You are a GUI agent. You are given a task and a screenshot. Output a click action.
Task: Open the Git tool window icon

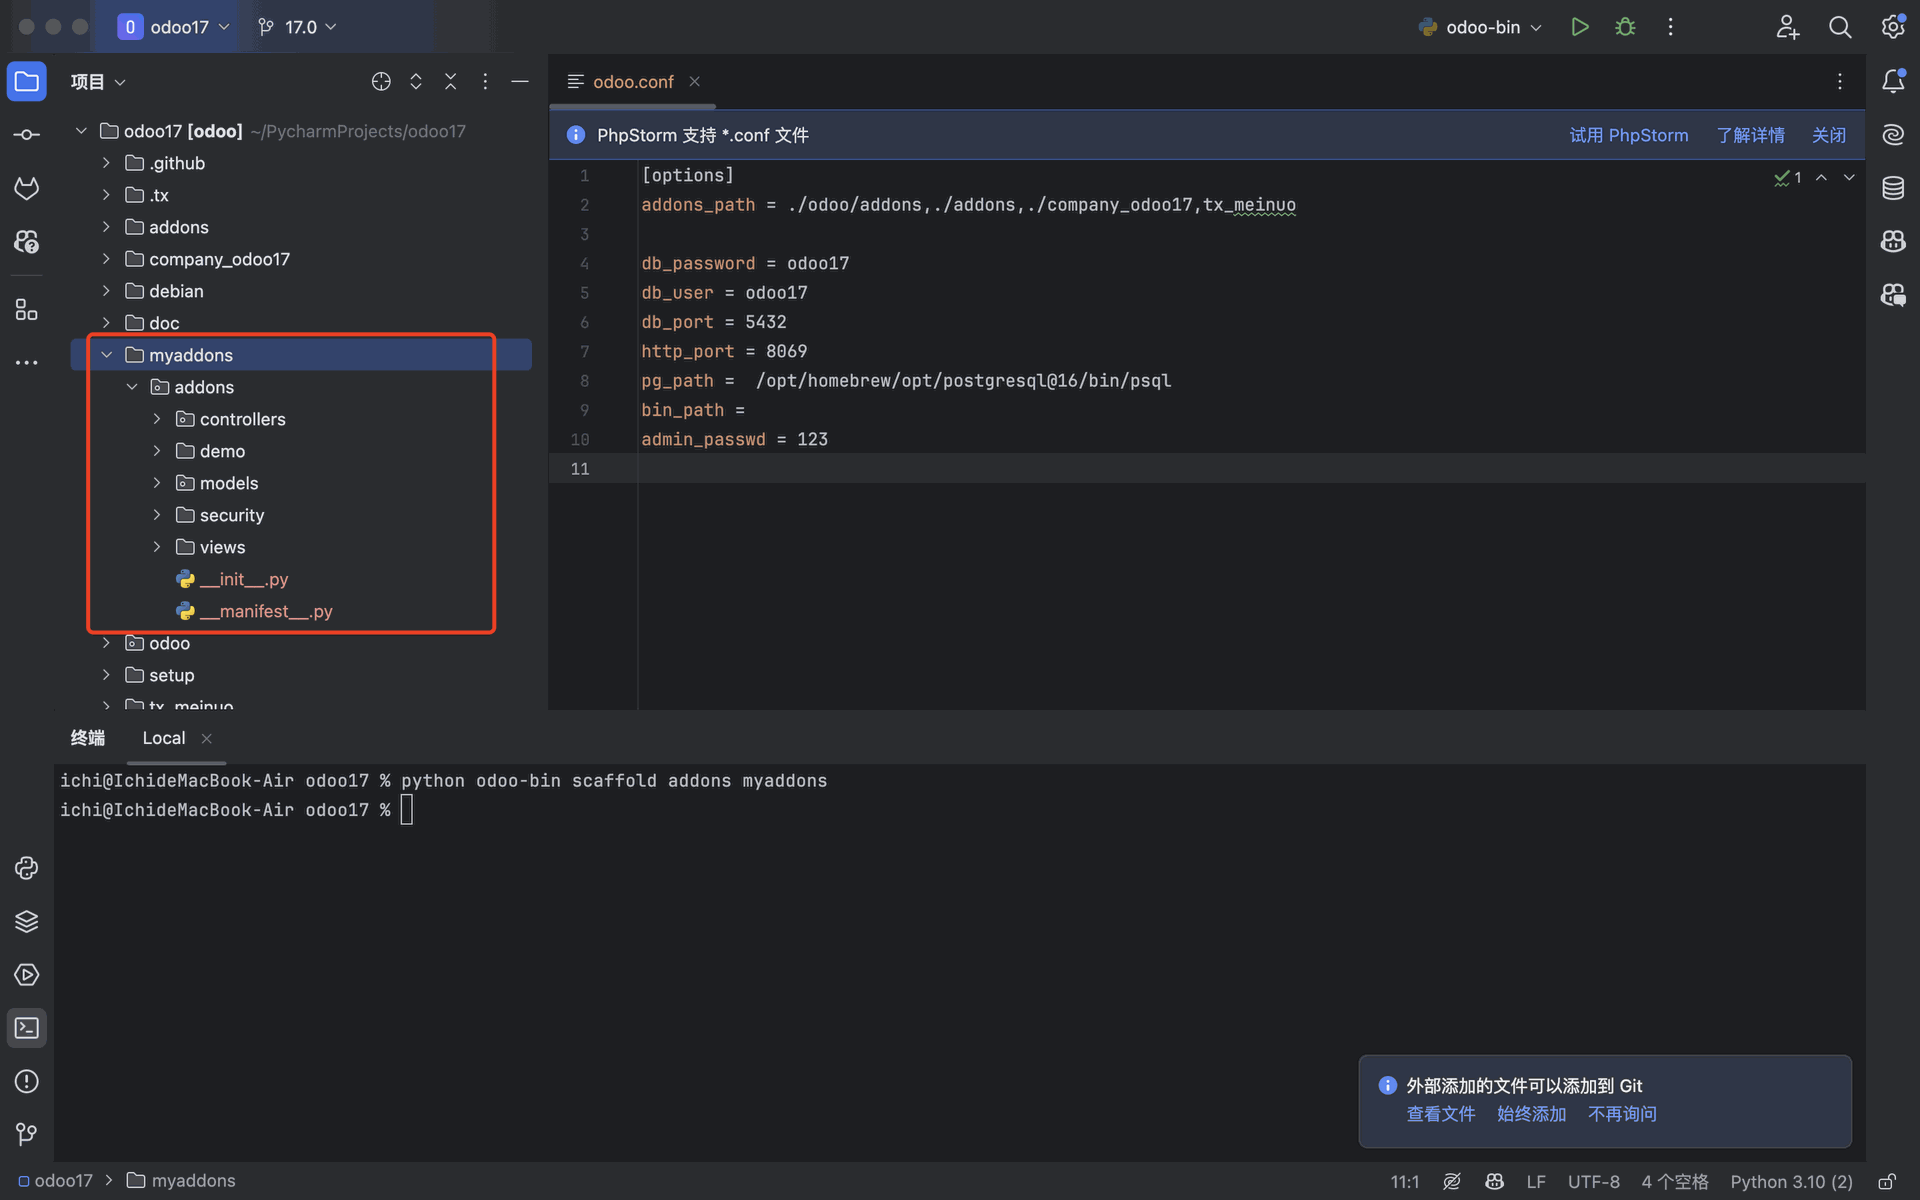coord(27,1134)
